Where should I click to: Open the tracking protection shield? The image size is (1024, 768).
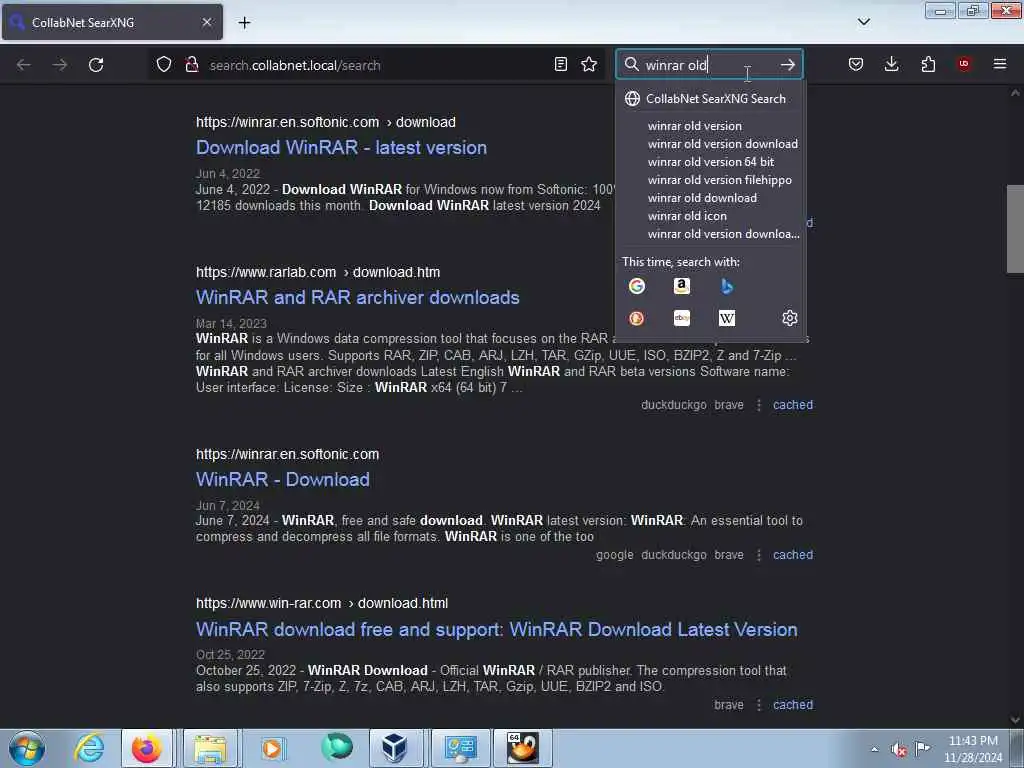[164, 65]
